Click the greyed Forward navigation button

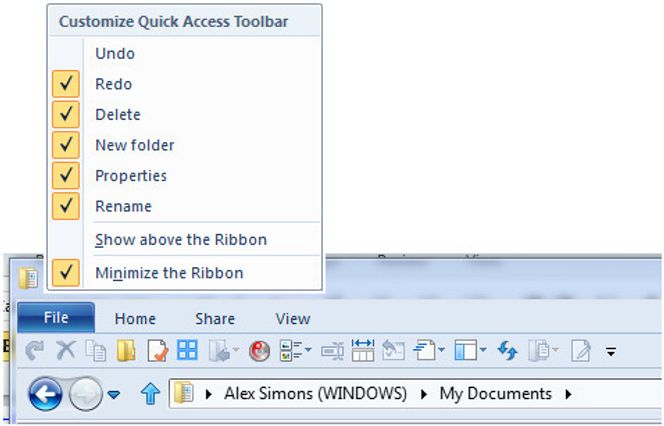(x=86, y=394)
